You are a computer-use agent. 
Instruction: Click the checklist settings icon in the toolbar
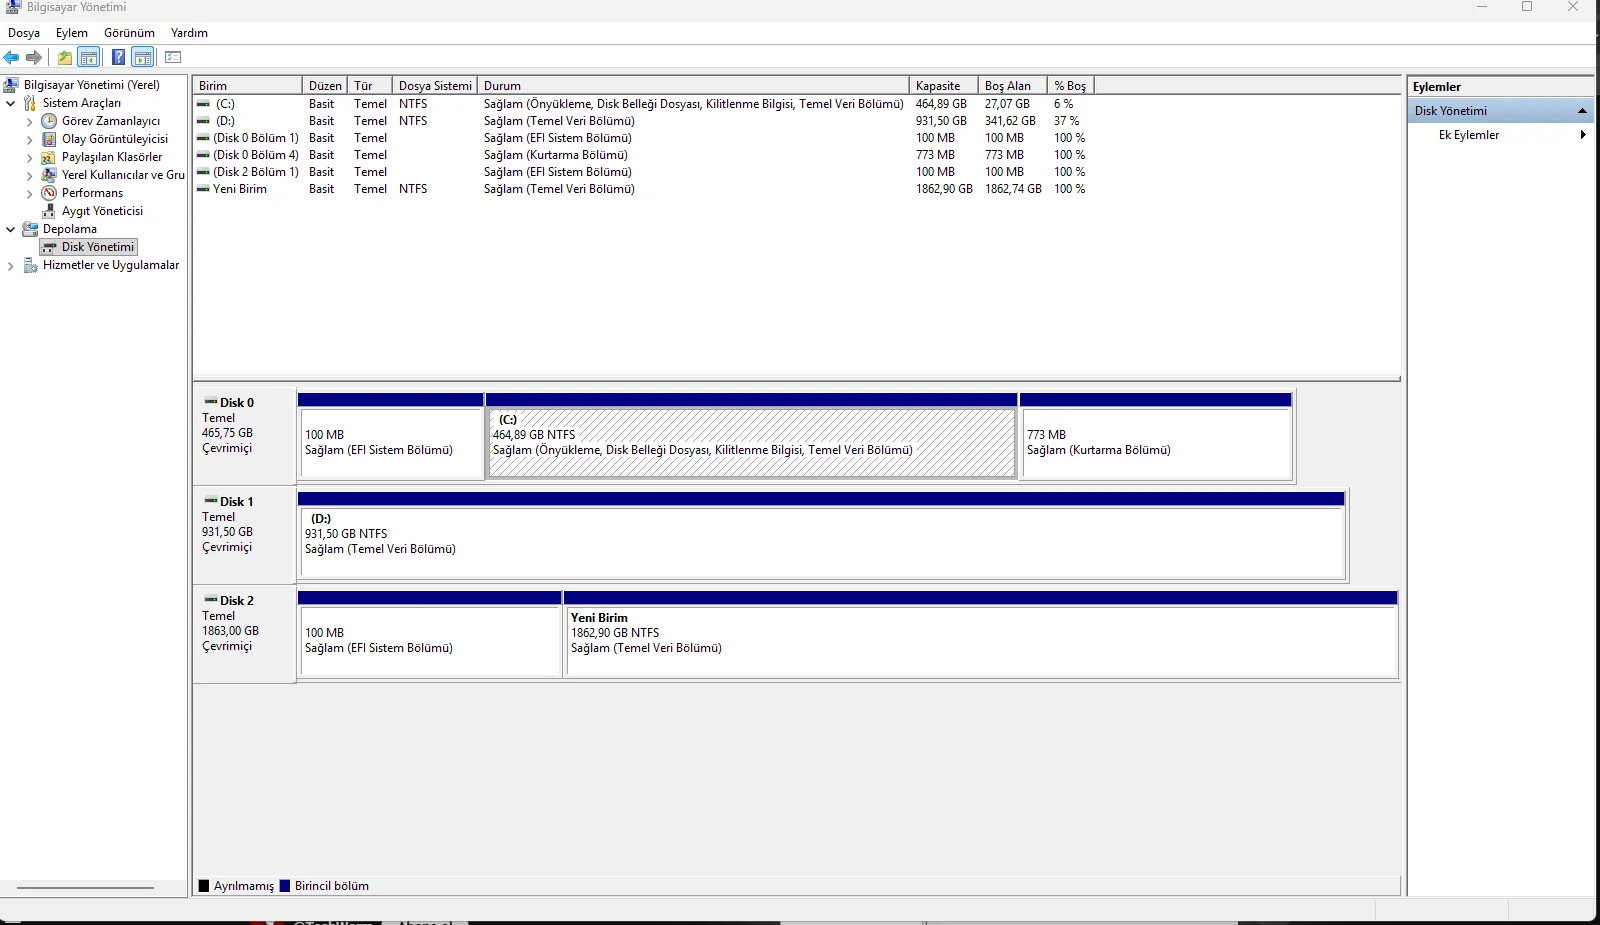(x=173, y=58)
